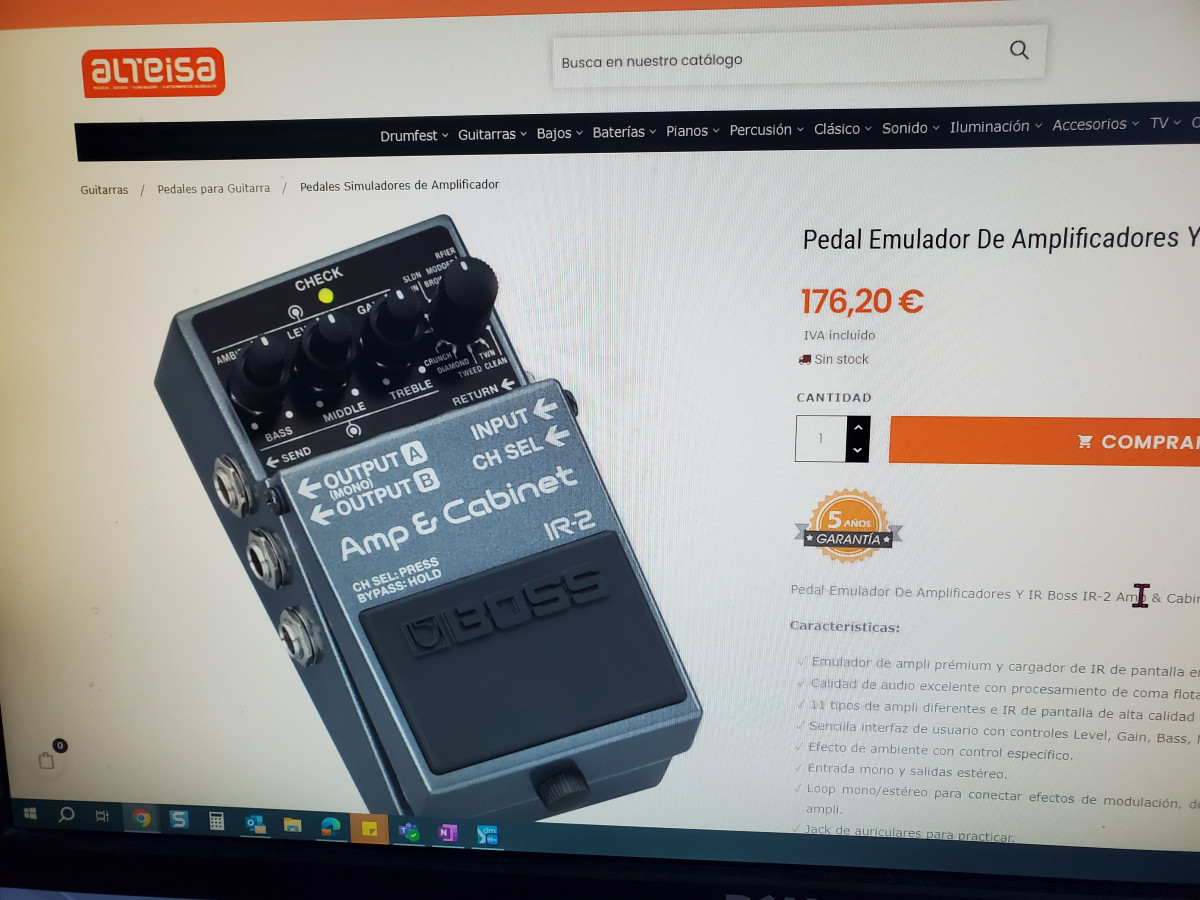Open Microsoft Teams from the taskbar
The image size is (1200, 900).
(408, 831)
